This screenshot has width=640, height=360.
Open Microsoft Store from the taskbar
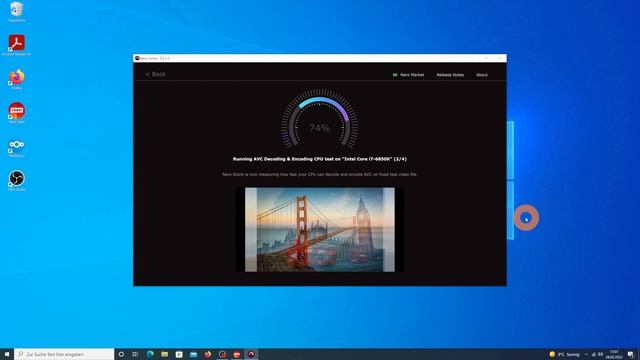[x=179, y=354]
